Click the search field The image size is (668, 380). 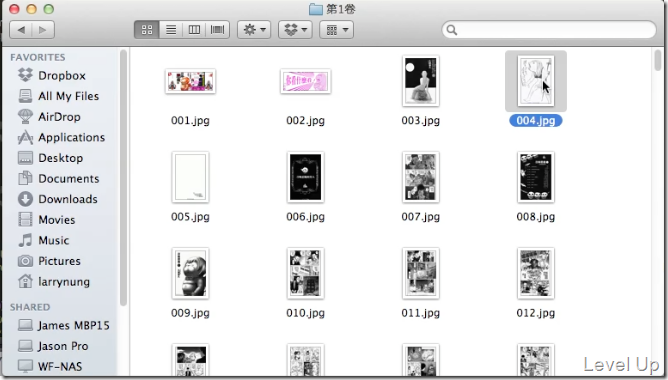point(549,30)
